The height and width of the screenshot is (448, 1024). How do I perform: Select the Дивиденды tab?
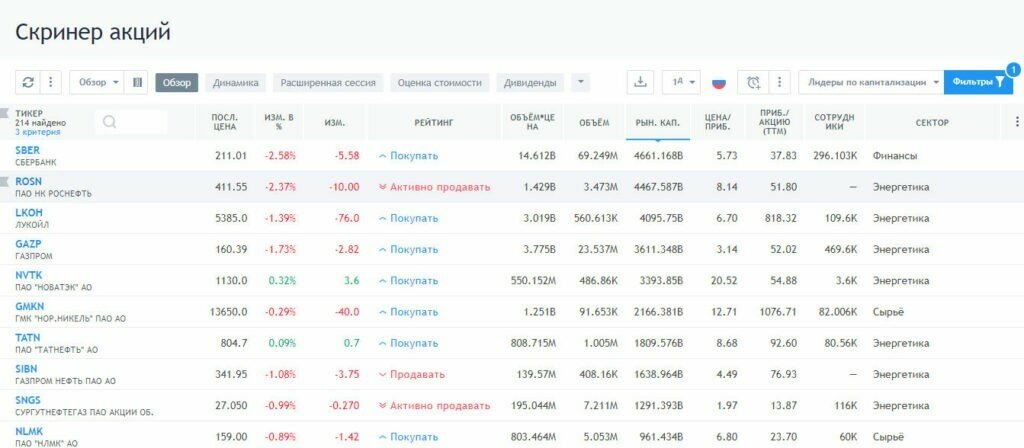(x=530, y=82)
